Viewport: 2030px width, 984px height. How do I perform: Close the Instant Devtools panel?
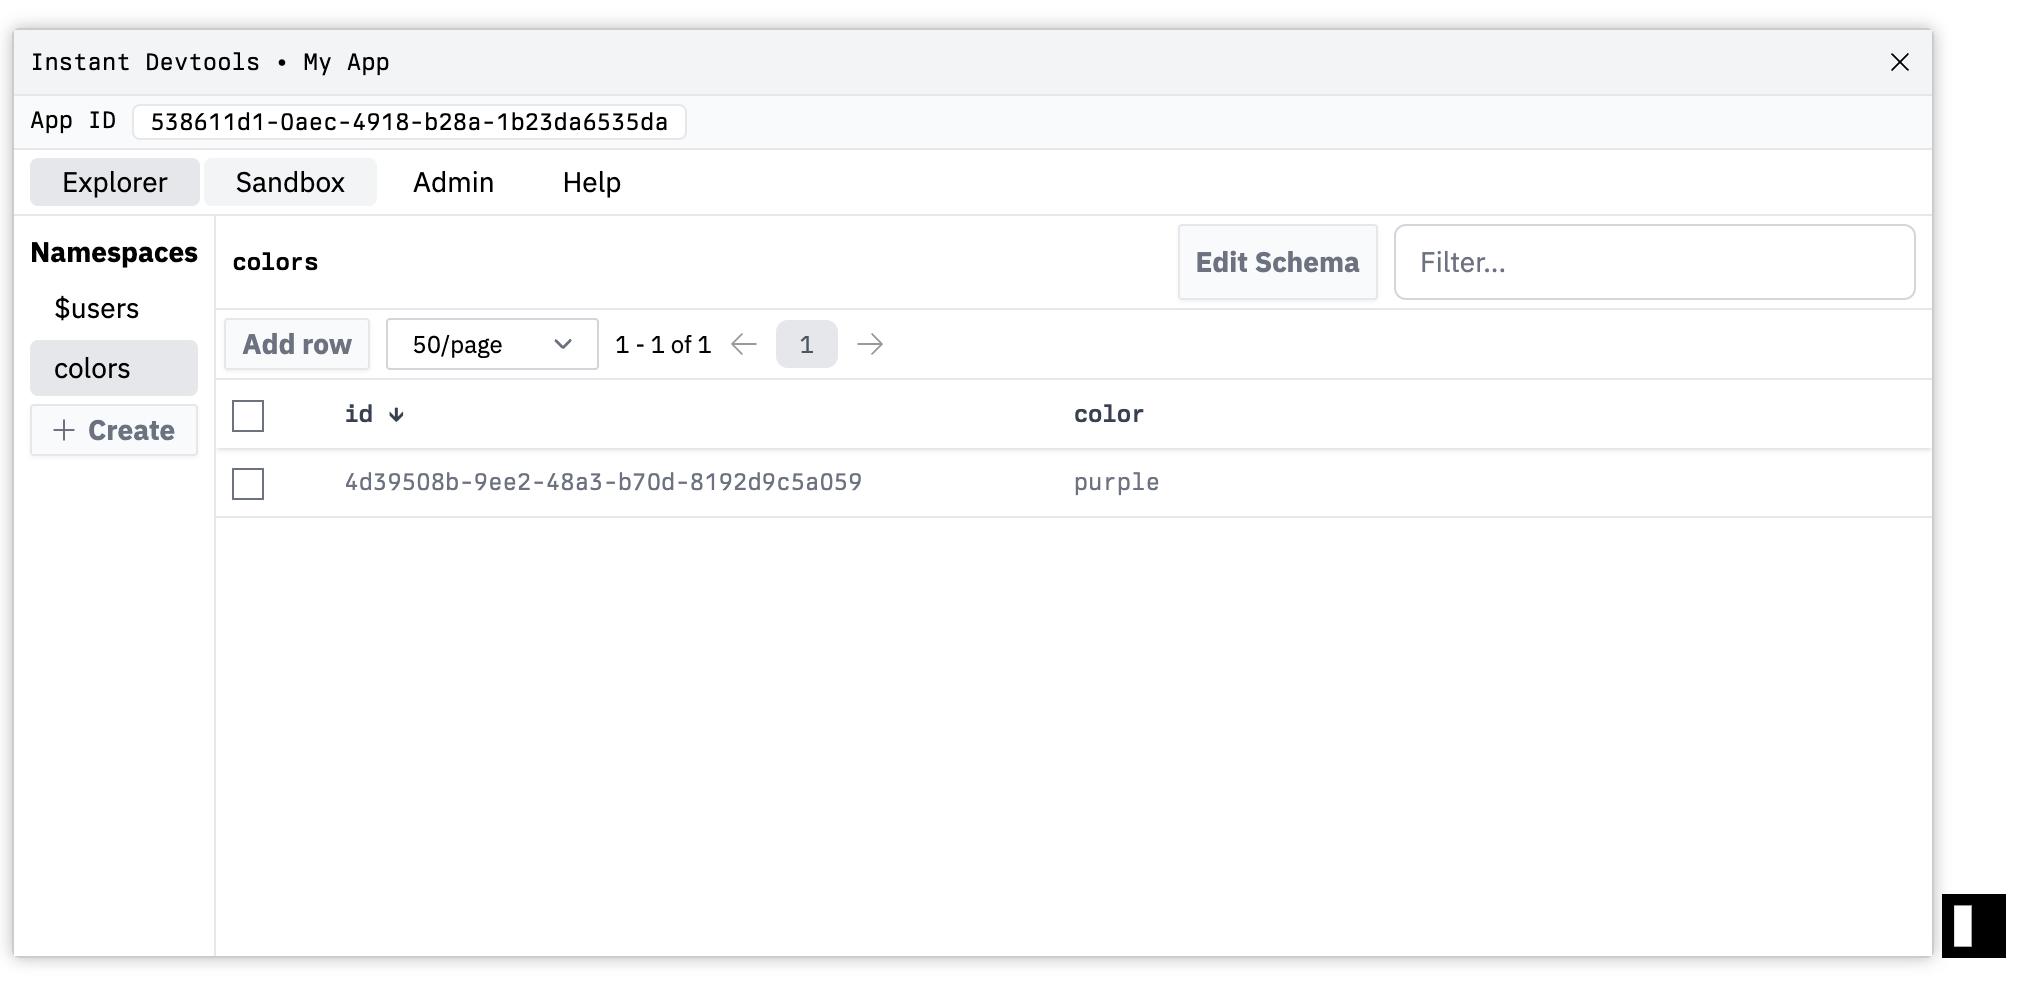pyautogui.click(x=1899, y=62)
